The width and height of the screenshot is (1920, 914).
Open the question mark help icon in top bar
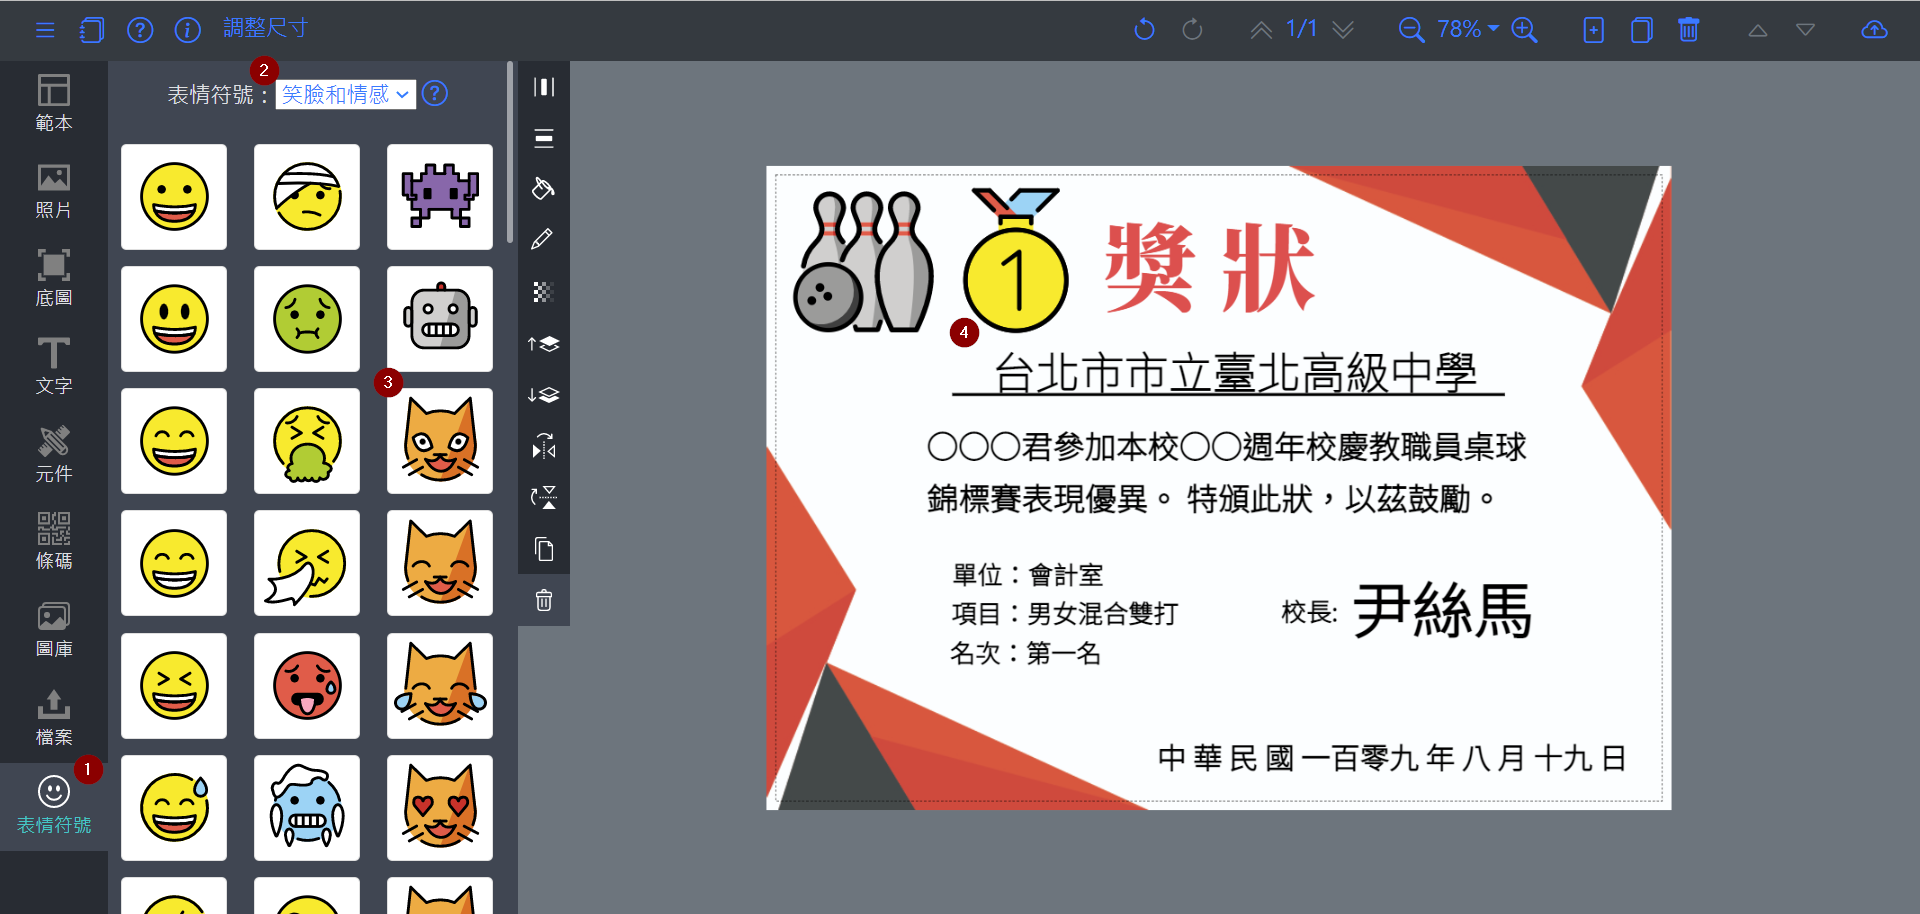click(x=140, y=30)
